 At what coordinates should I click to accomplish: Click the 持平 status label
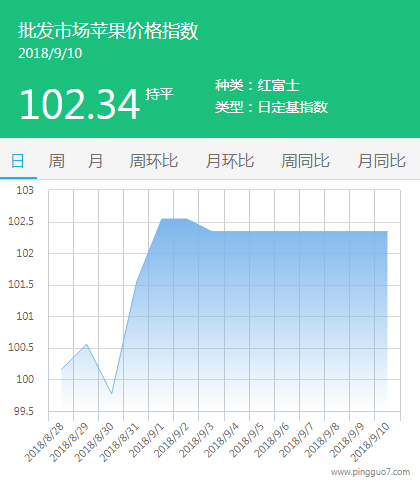pos(159,94)
